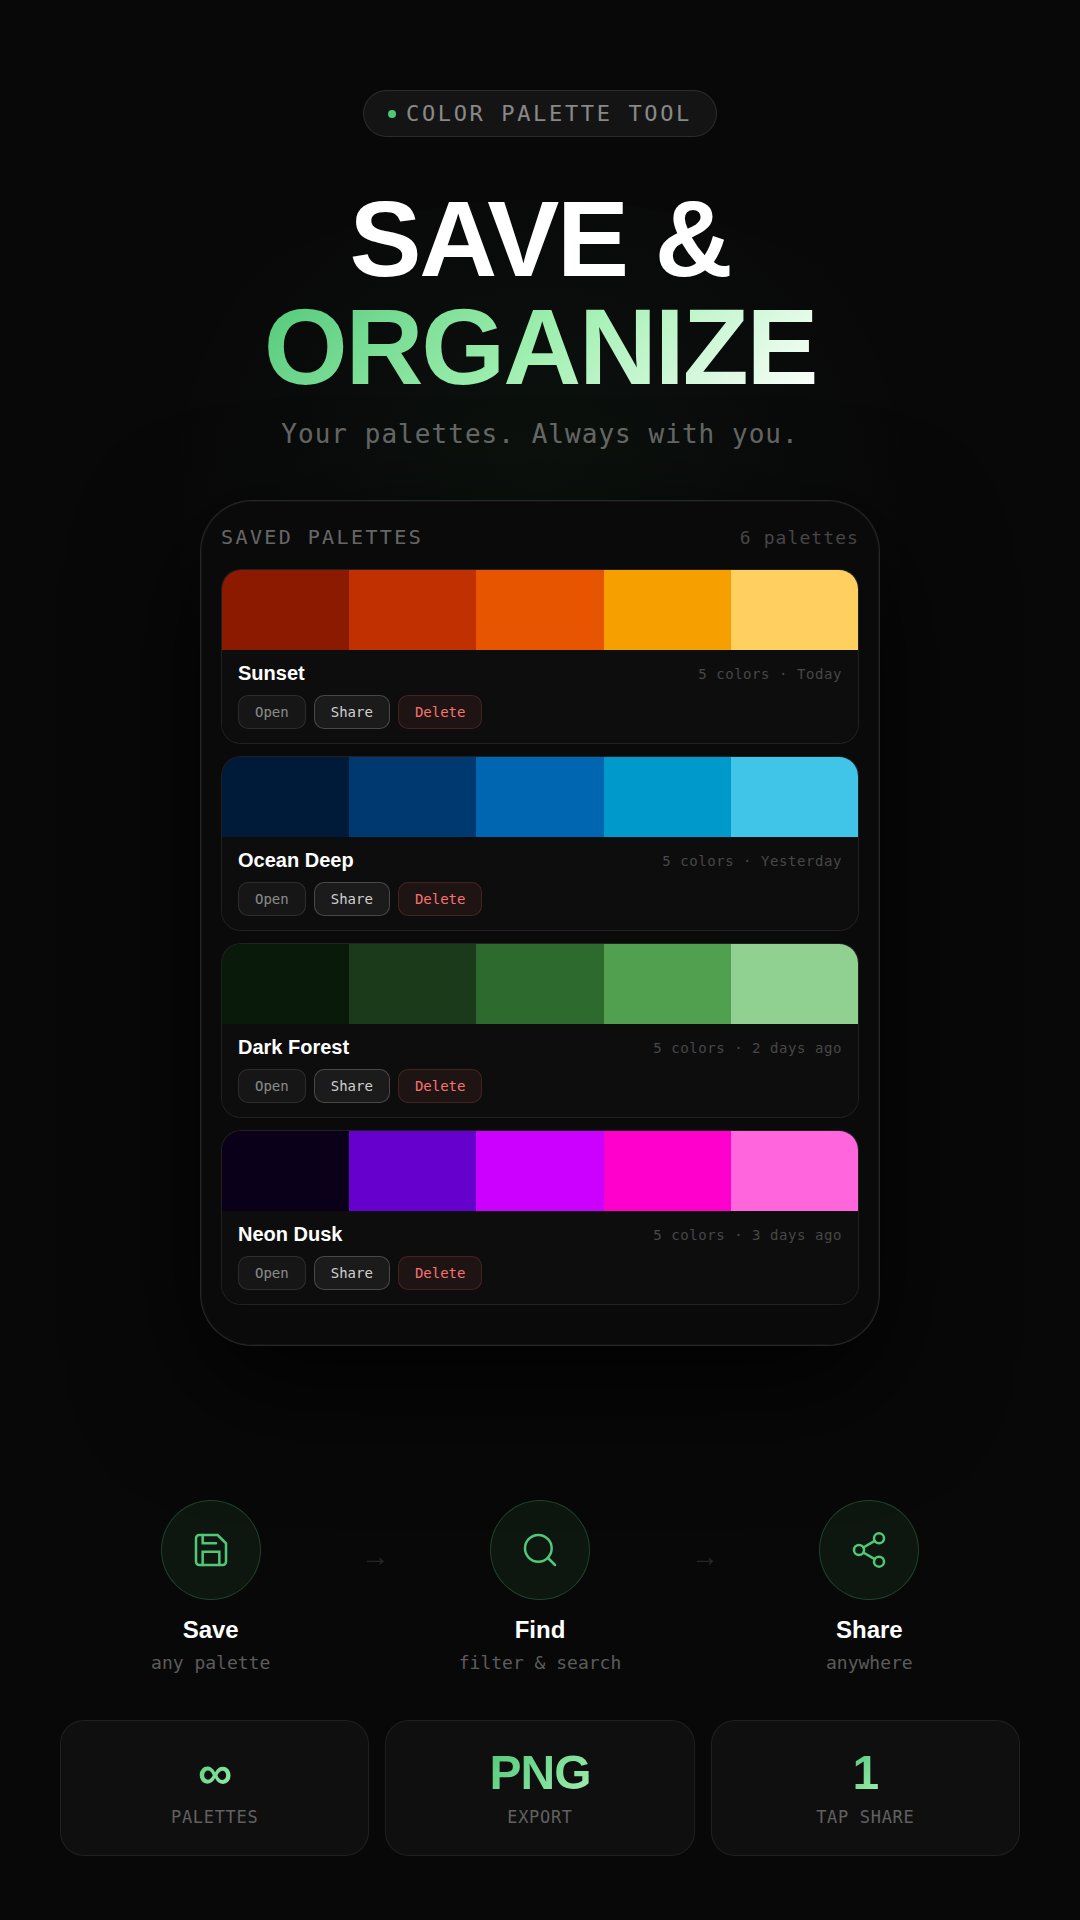Click the PNG Export stat card

pyautogui.click(x=540, y=1788)
